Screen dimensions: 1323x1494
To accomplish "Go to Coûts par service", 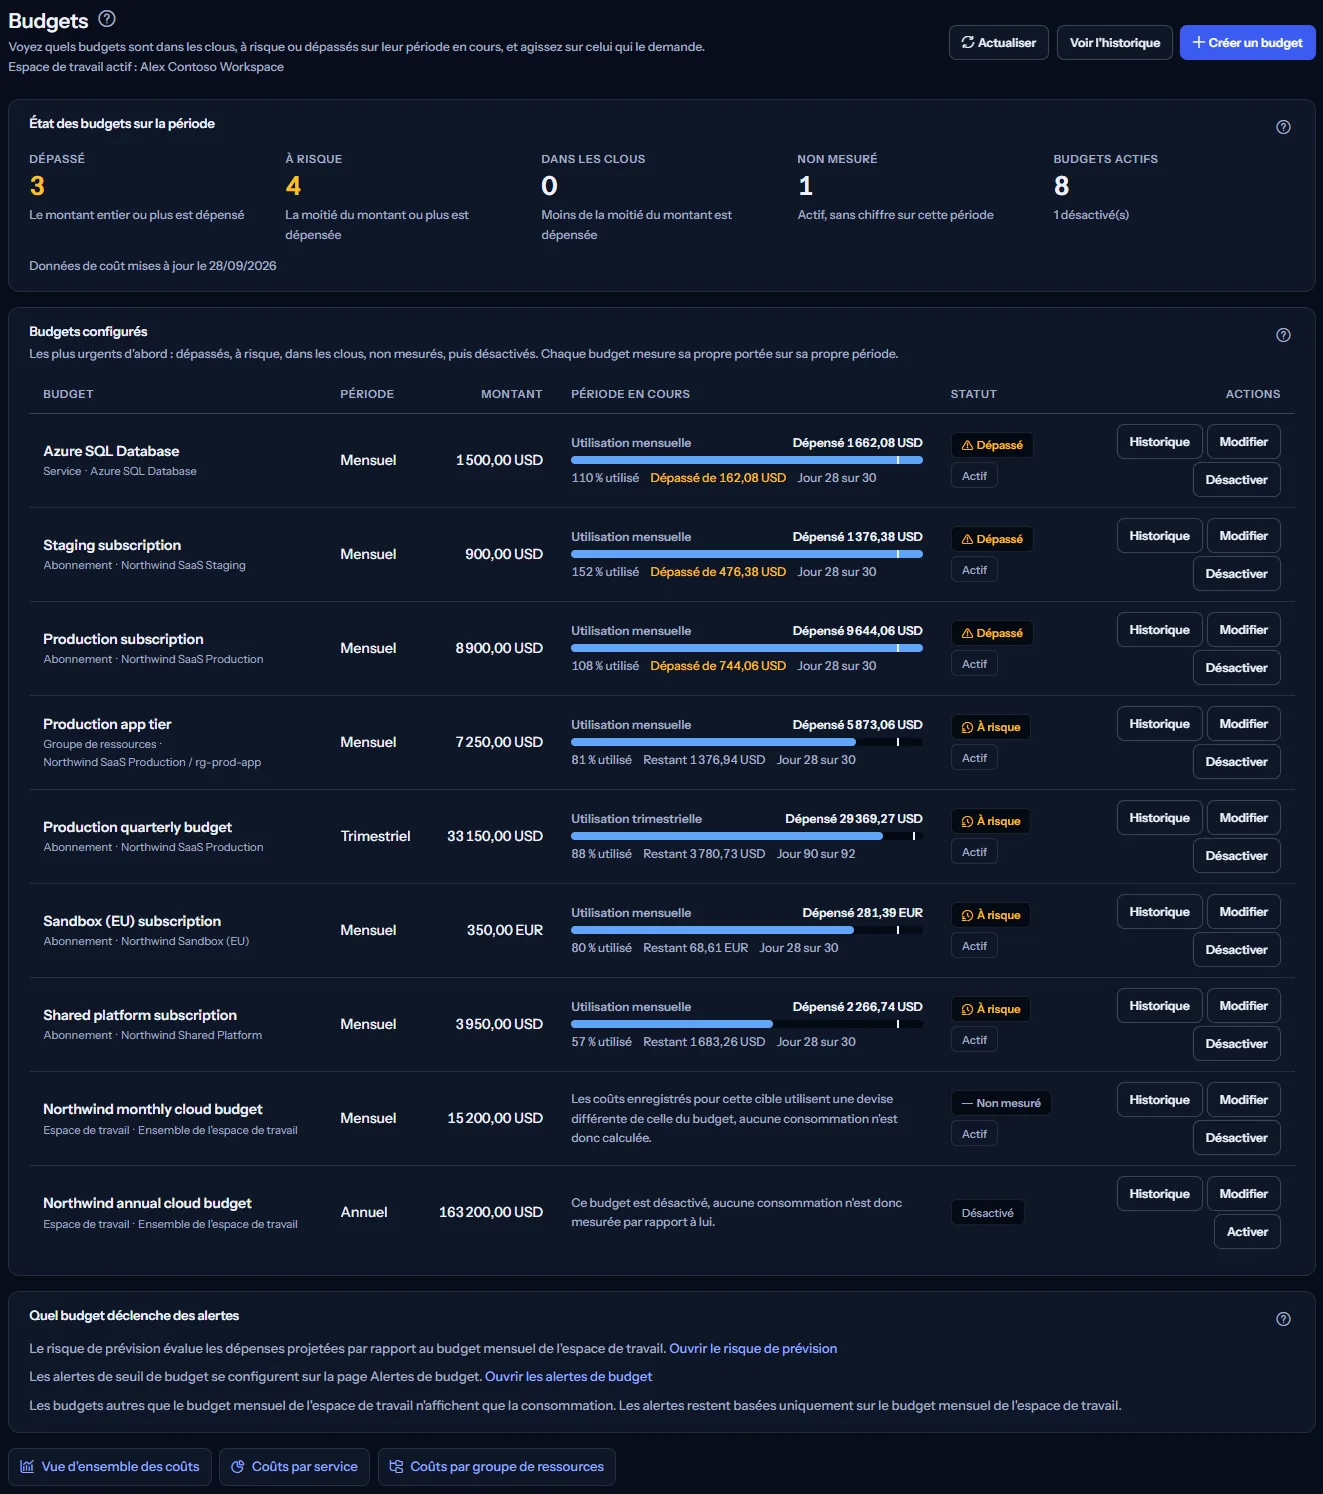I will tap(294, 1467).
